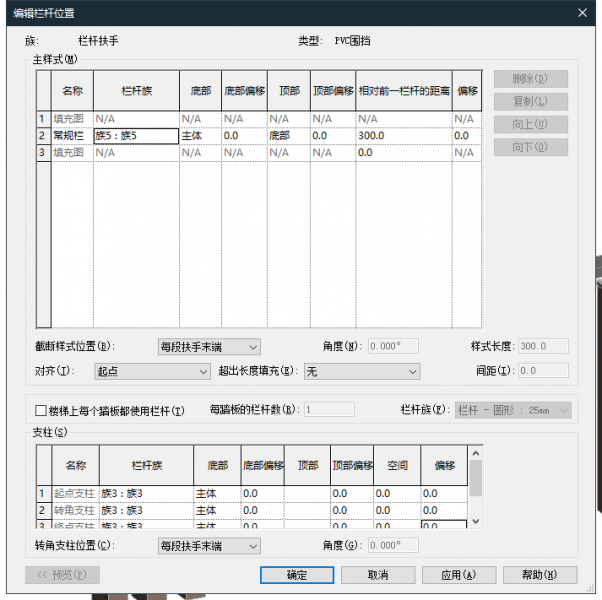Click the 起点支柱 row name cell
This screenshot has width=602, height=600.
pyautogui.click(x=75, y=494)
